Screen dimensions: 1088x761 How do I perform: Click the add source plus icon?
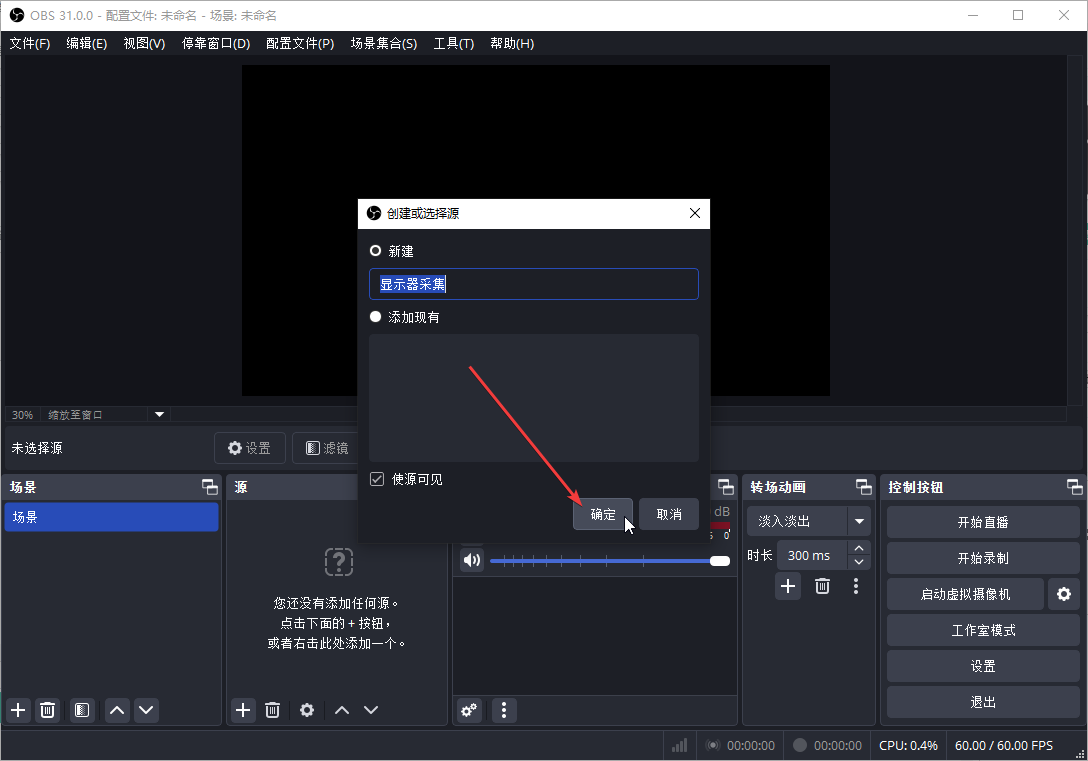tap(243, 710)
